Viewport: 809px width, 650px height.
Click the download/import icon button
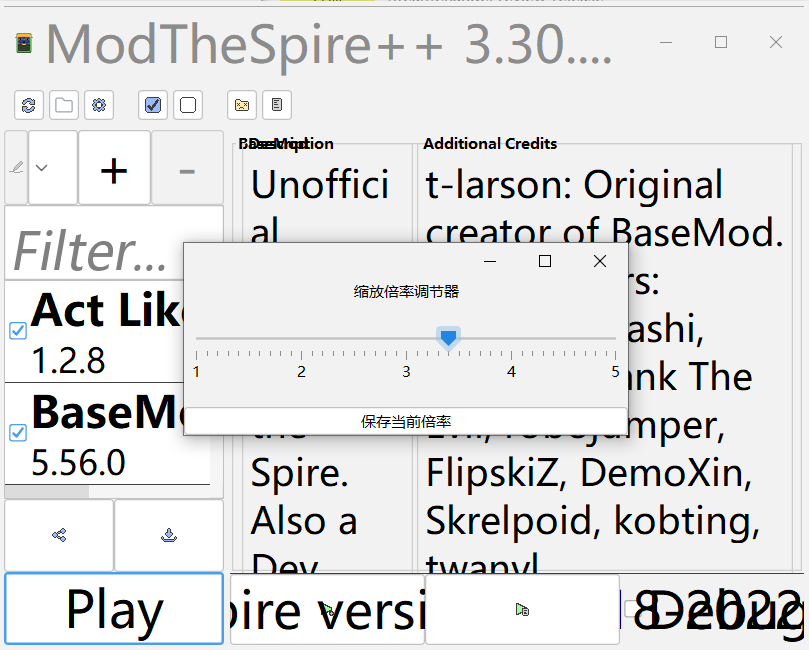(169, 535)
